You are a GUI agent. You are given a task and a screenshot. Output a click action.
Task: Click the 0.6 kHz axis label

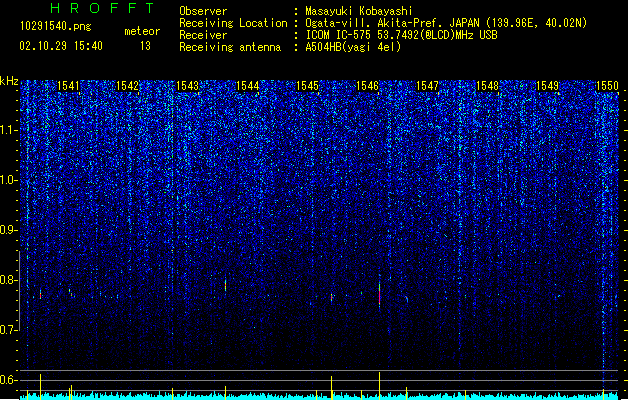[9, 380]
